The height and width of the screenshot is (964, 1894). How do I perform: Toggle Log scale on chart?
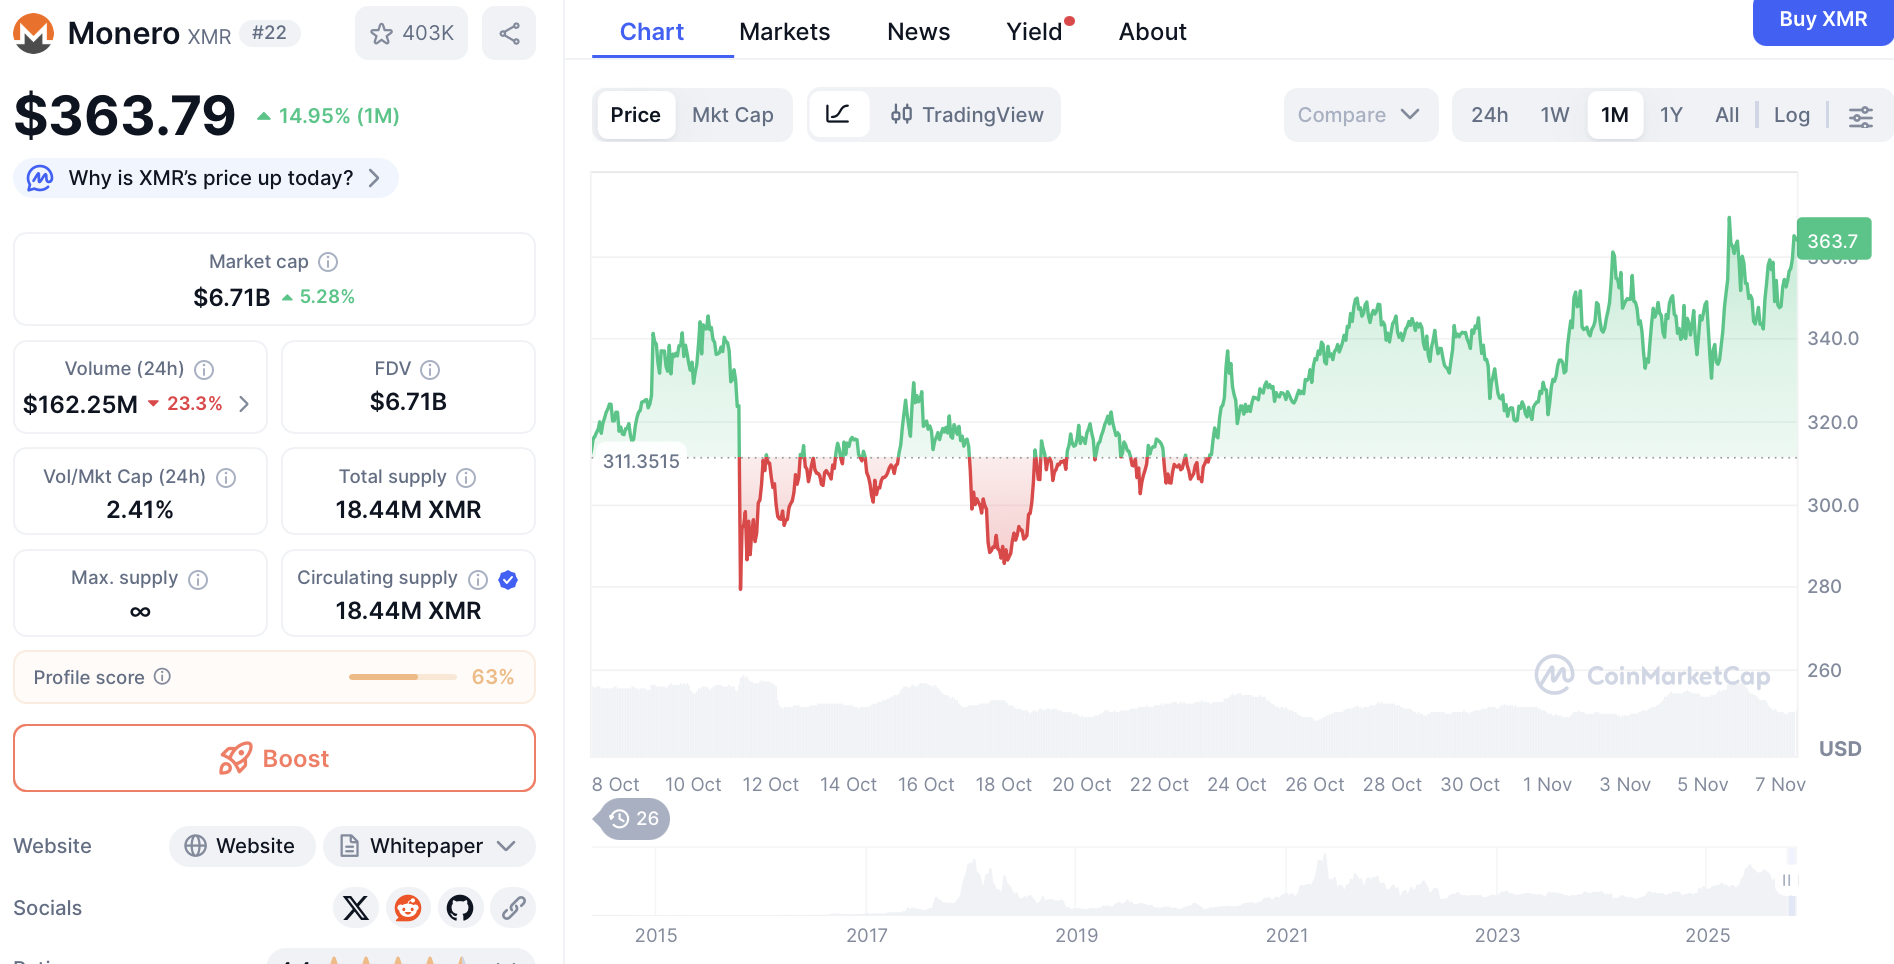pyautogui.click(x=1791, y=115)
